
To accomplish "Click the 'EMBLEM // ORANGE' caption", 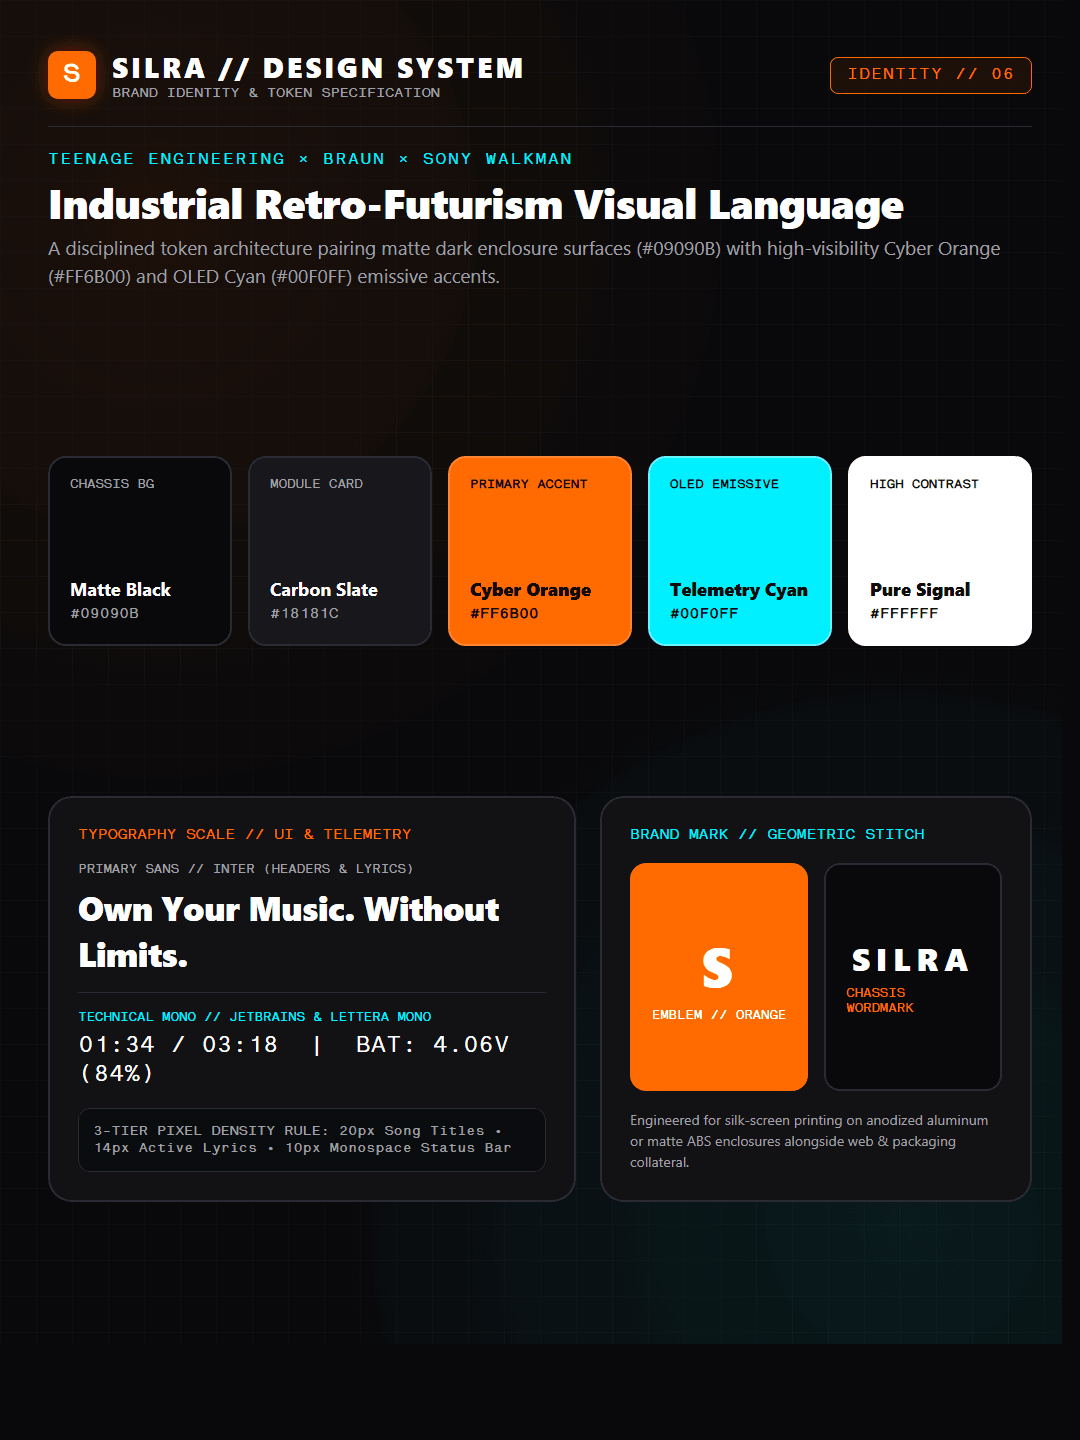I will (719, 1015).
